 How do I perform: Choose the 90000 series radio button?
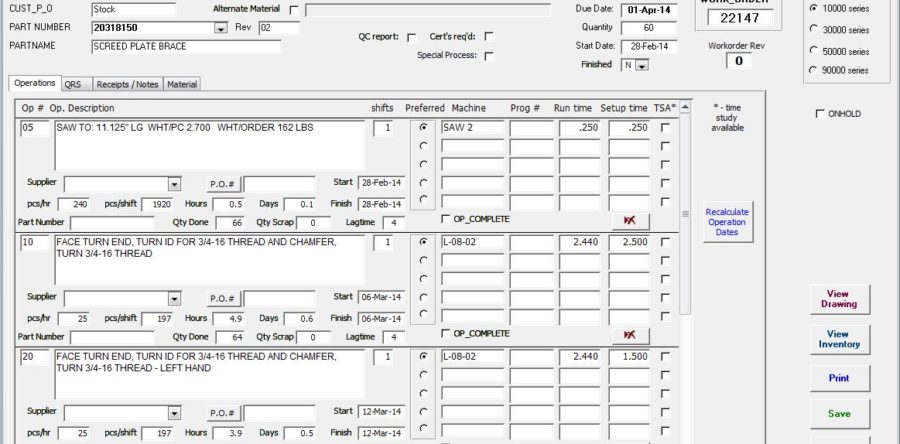tap(813, 70)
